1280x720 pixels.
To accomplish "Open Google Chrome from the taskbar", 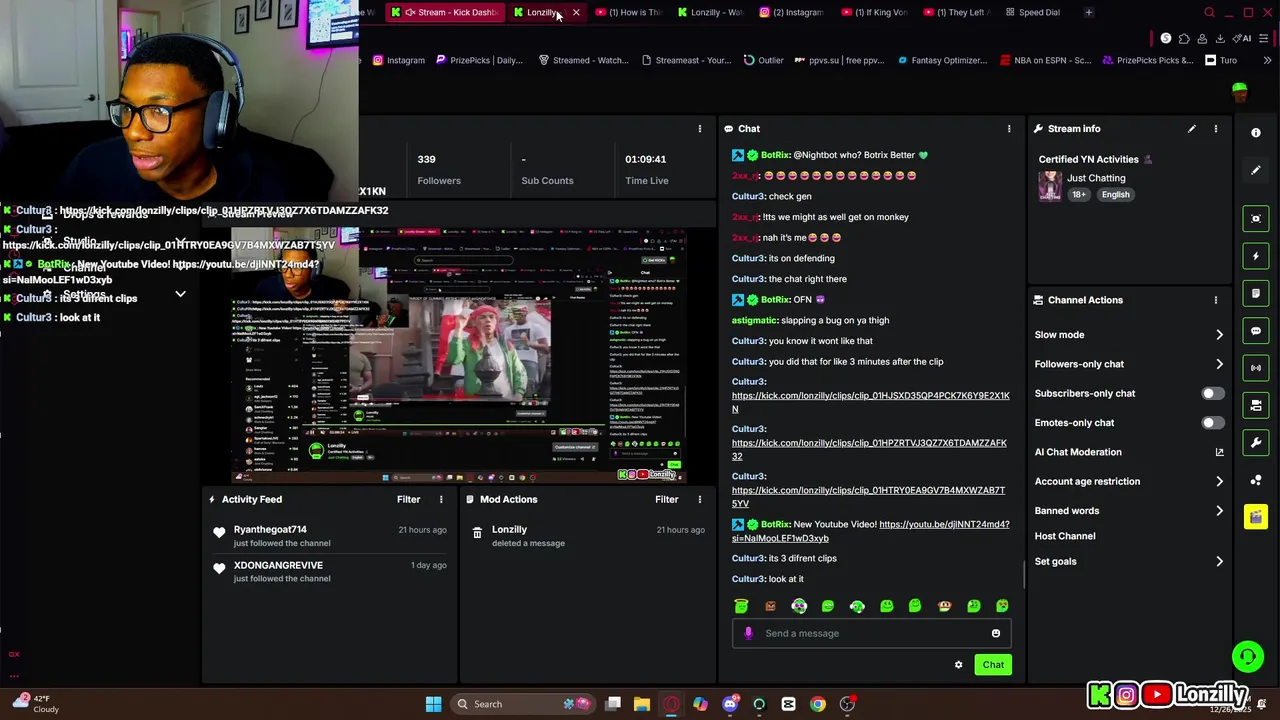I will (818, 704).
